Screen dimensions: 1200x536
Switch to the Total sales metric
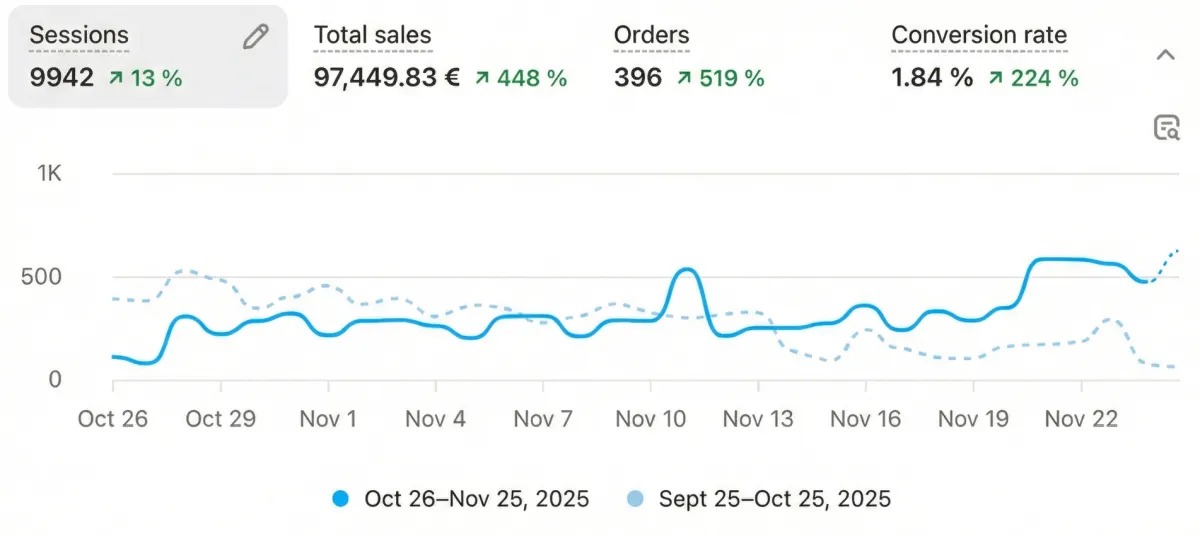pyautogui.click(x=372, y=36)
